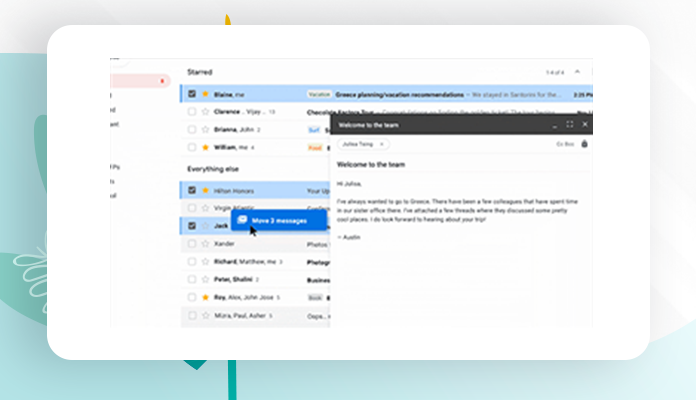
Task: Expand compose window to full screen
Action: click(569, 125)
